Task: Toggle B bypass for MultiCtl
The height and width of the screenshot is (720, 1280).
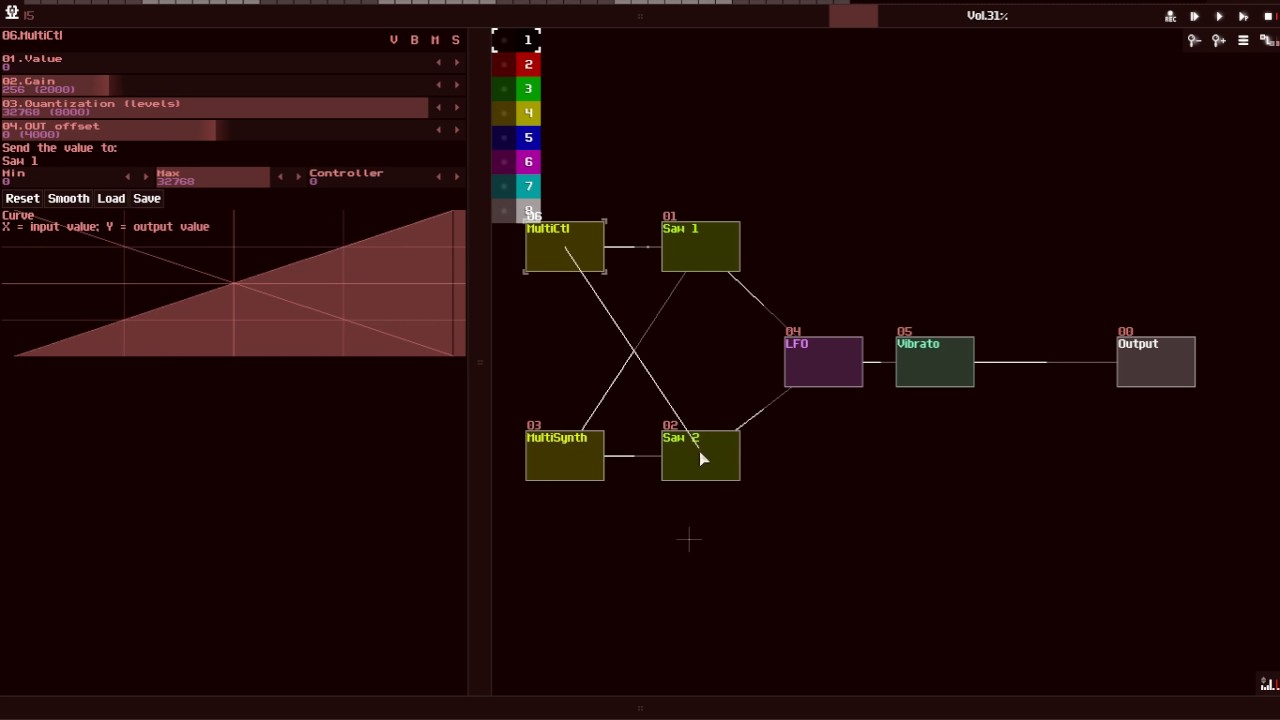Action: [414, 40]
